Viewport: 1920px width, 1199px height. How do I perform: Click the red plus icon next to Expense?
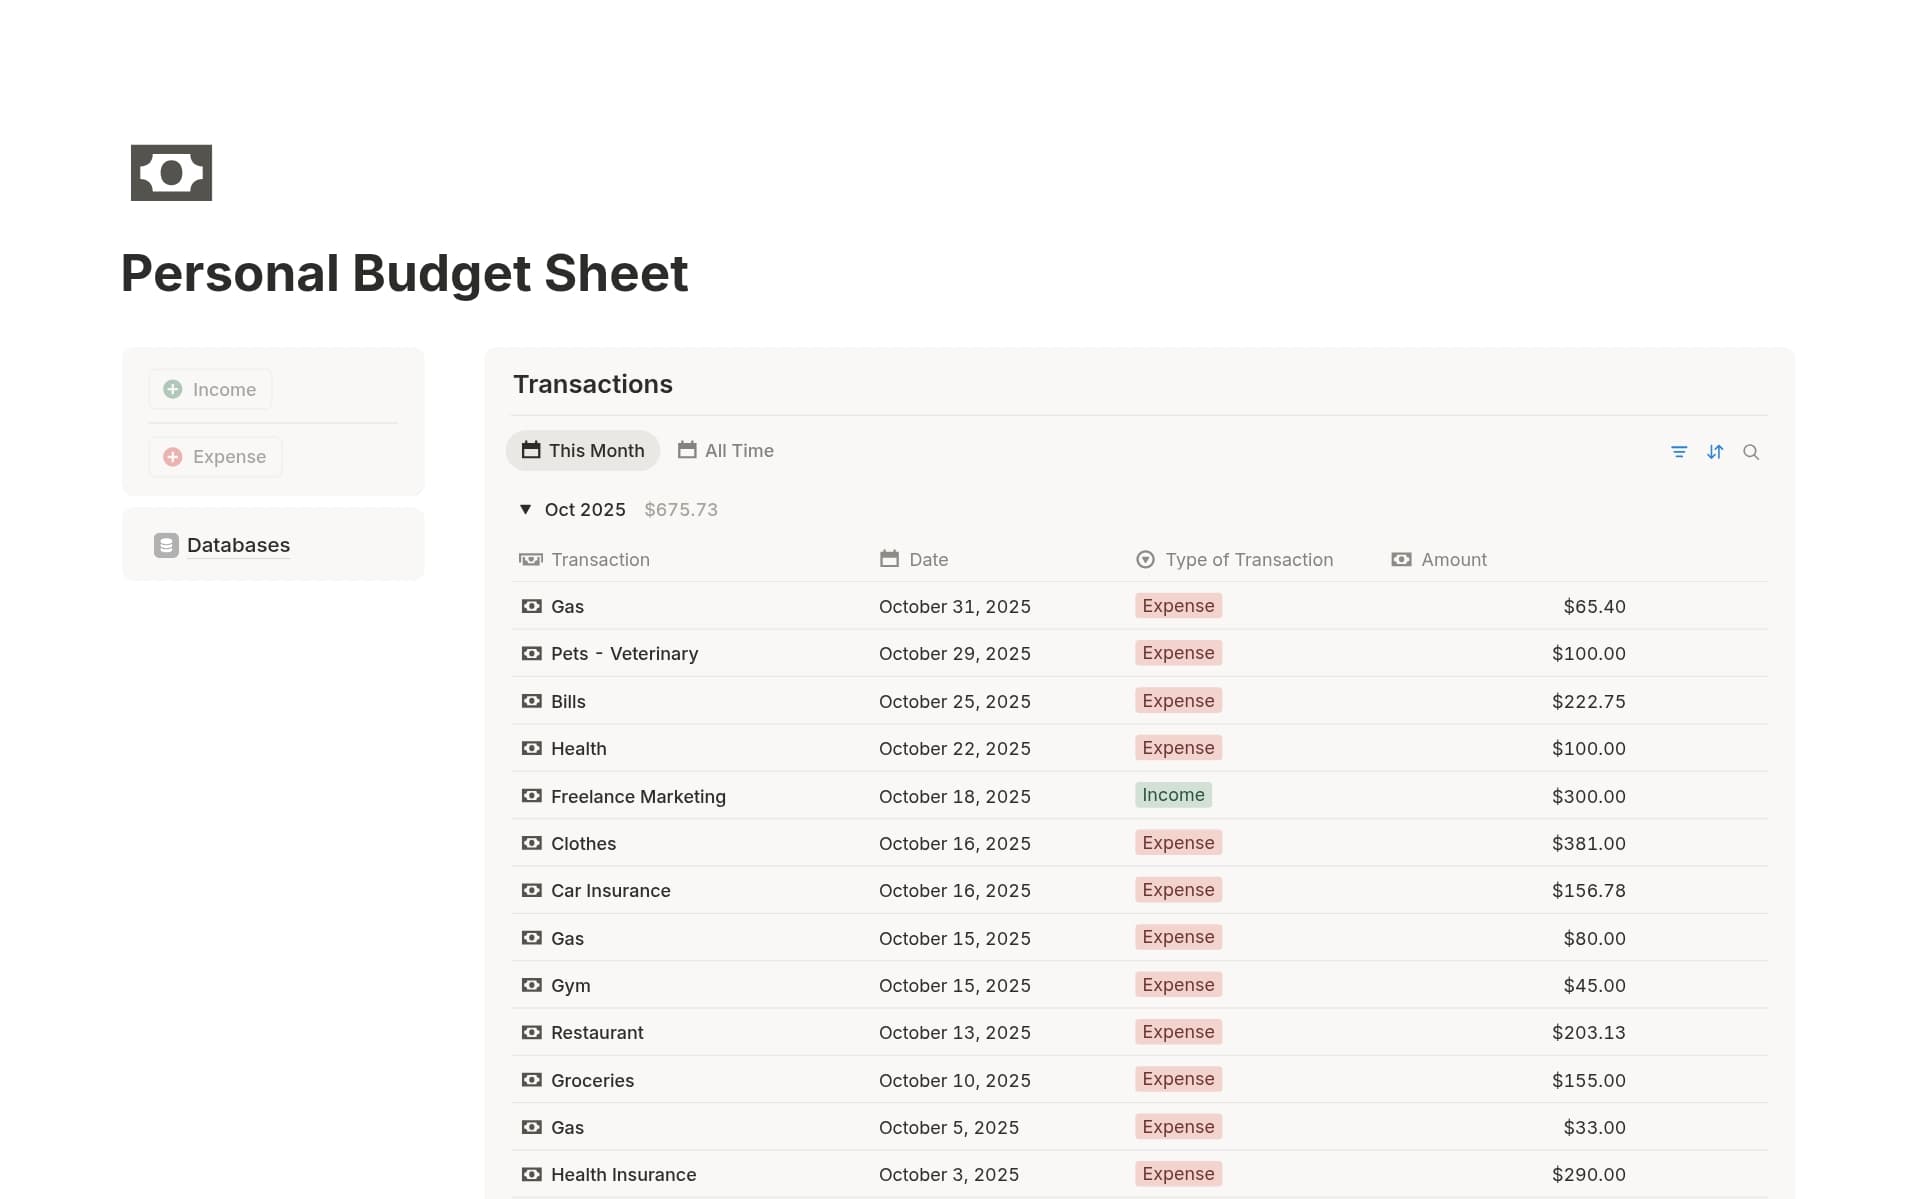click(172, 457)
